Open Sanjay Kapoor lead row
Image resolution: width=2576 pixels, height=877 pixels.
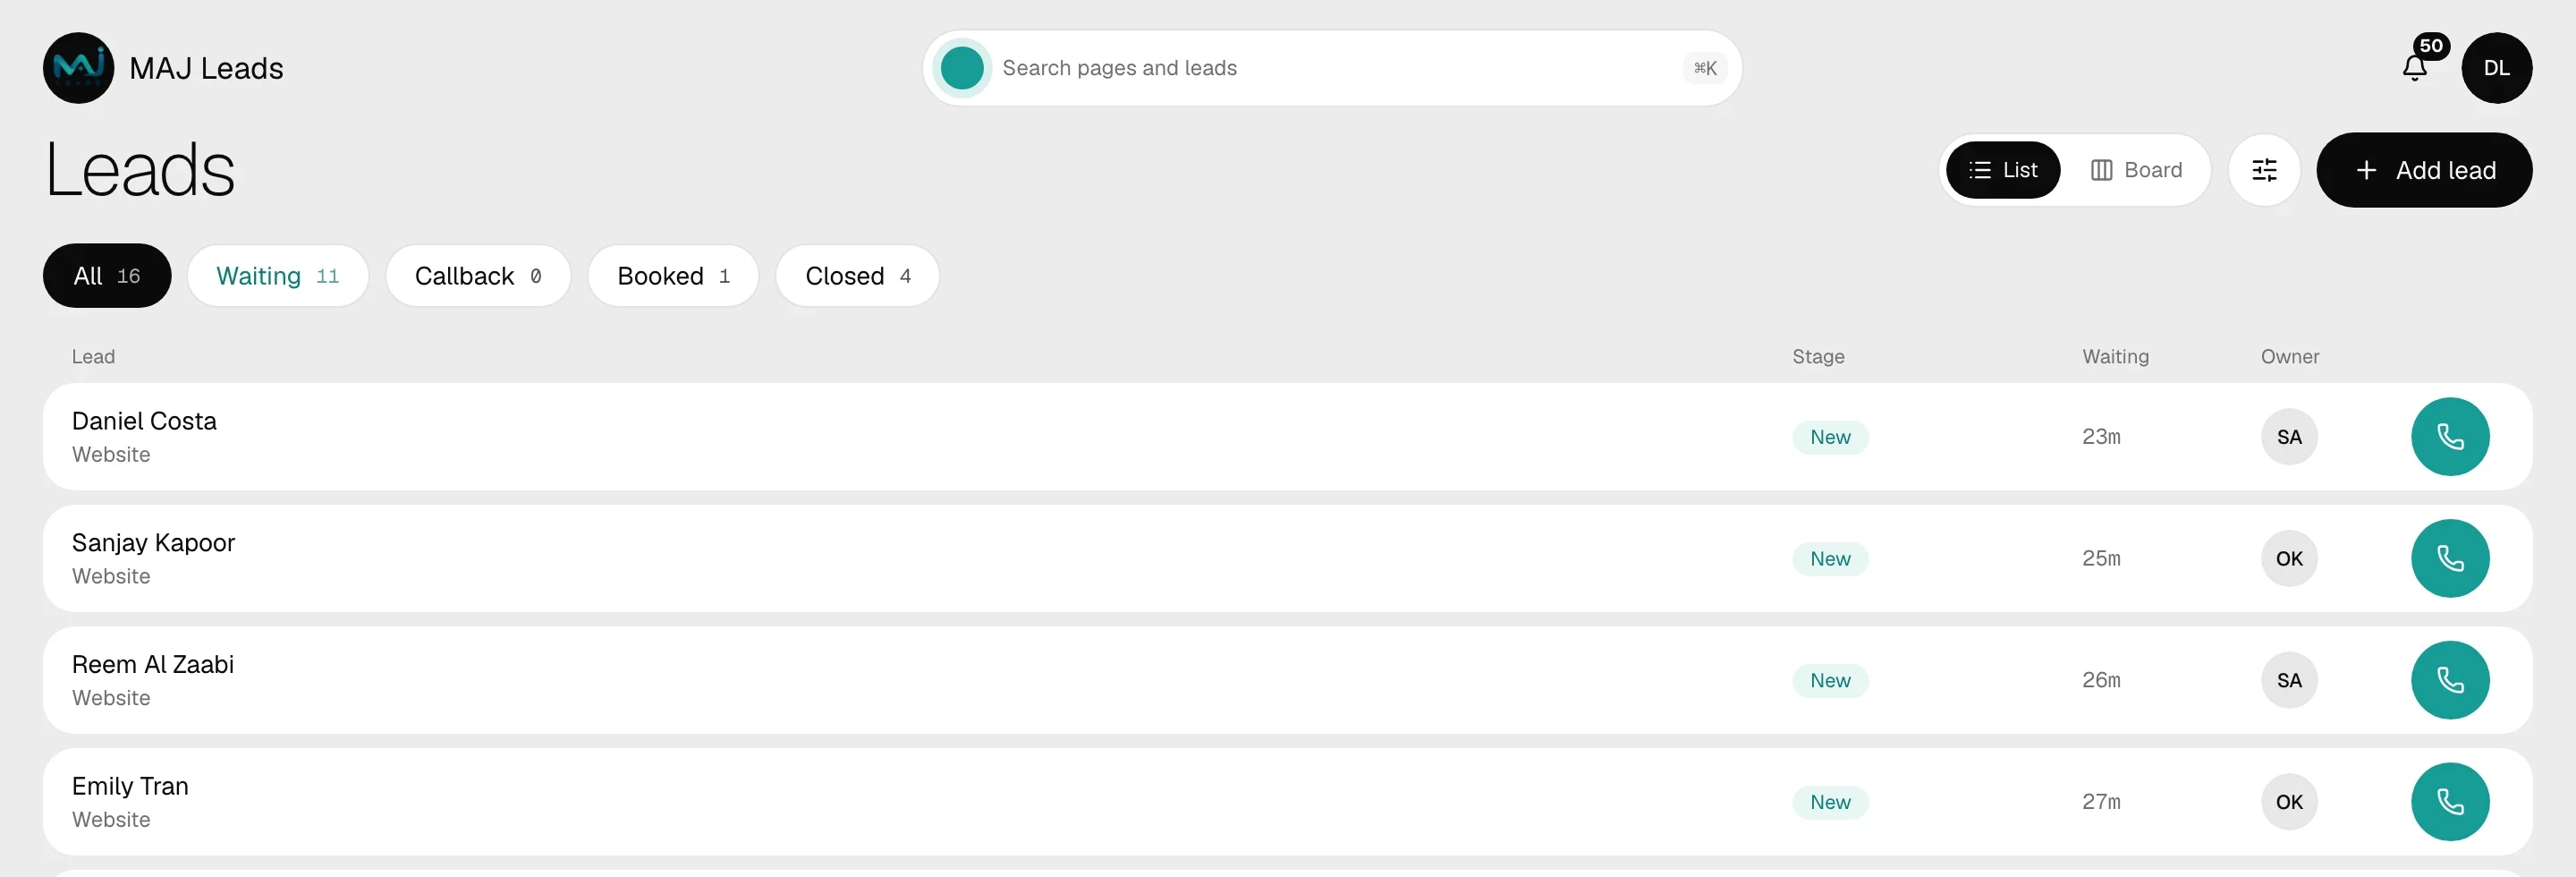pos(1288,558)
